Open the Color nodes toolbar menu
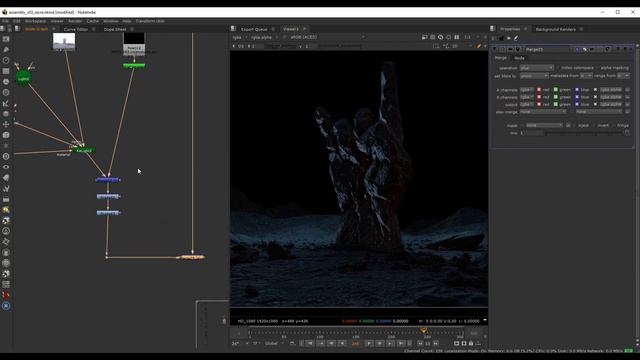This screenshot has width=640, height=360. point(6,82)
